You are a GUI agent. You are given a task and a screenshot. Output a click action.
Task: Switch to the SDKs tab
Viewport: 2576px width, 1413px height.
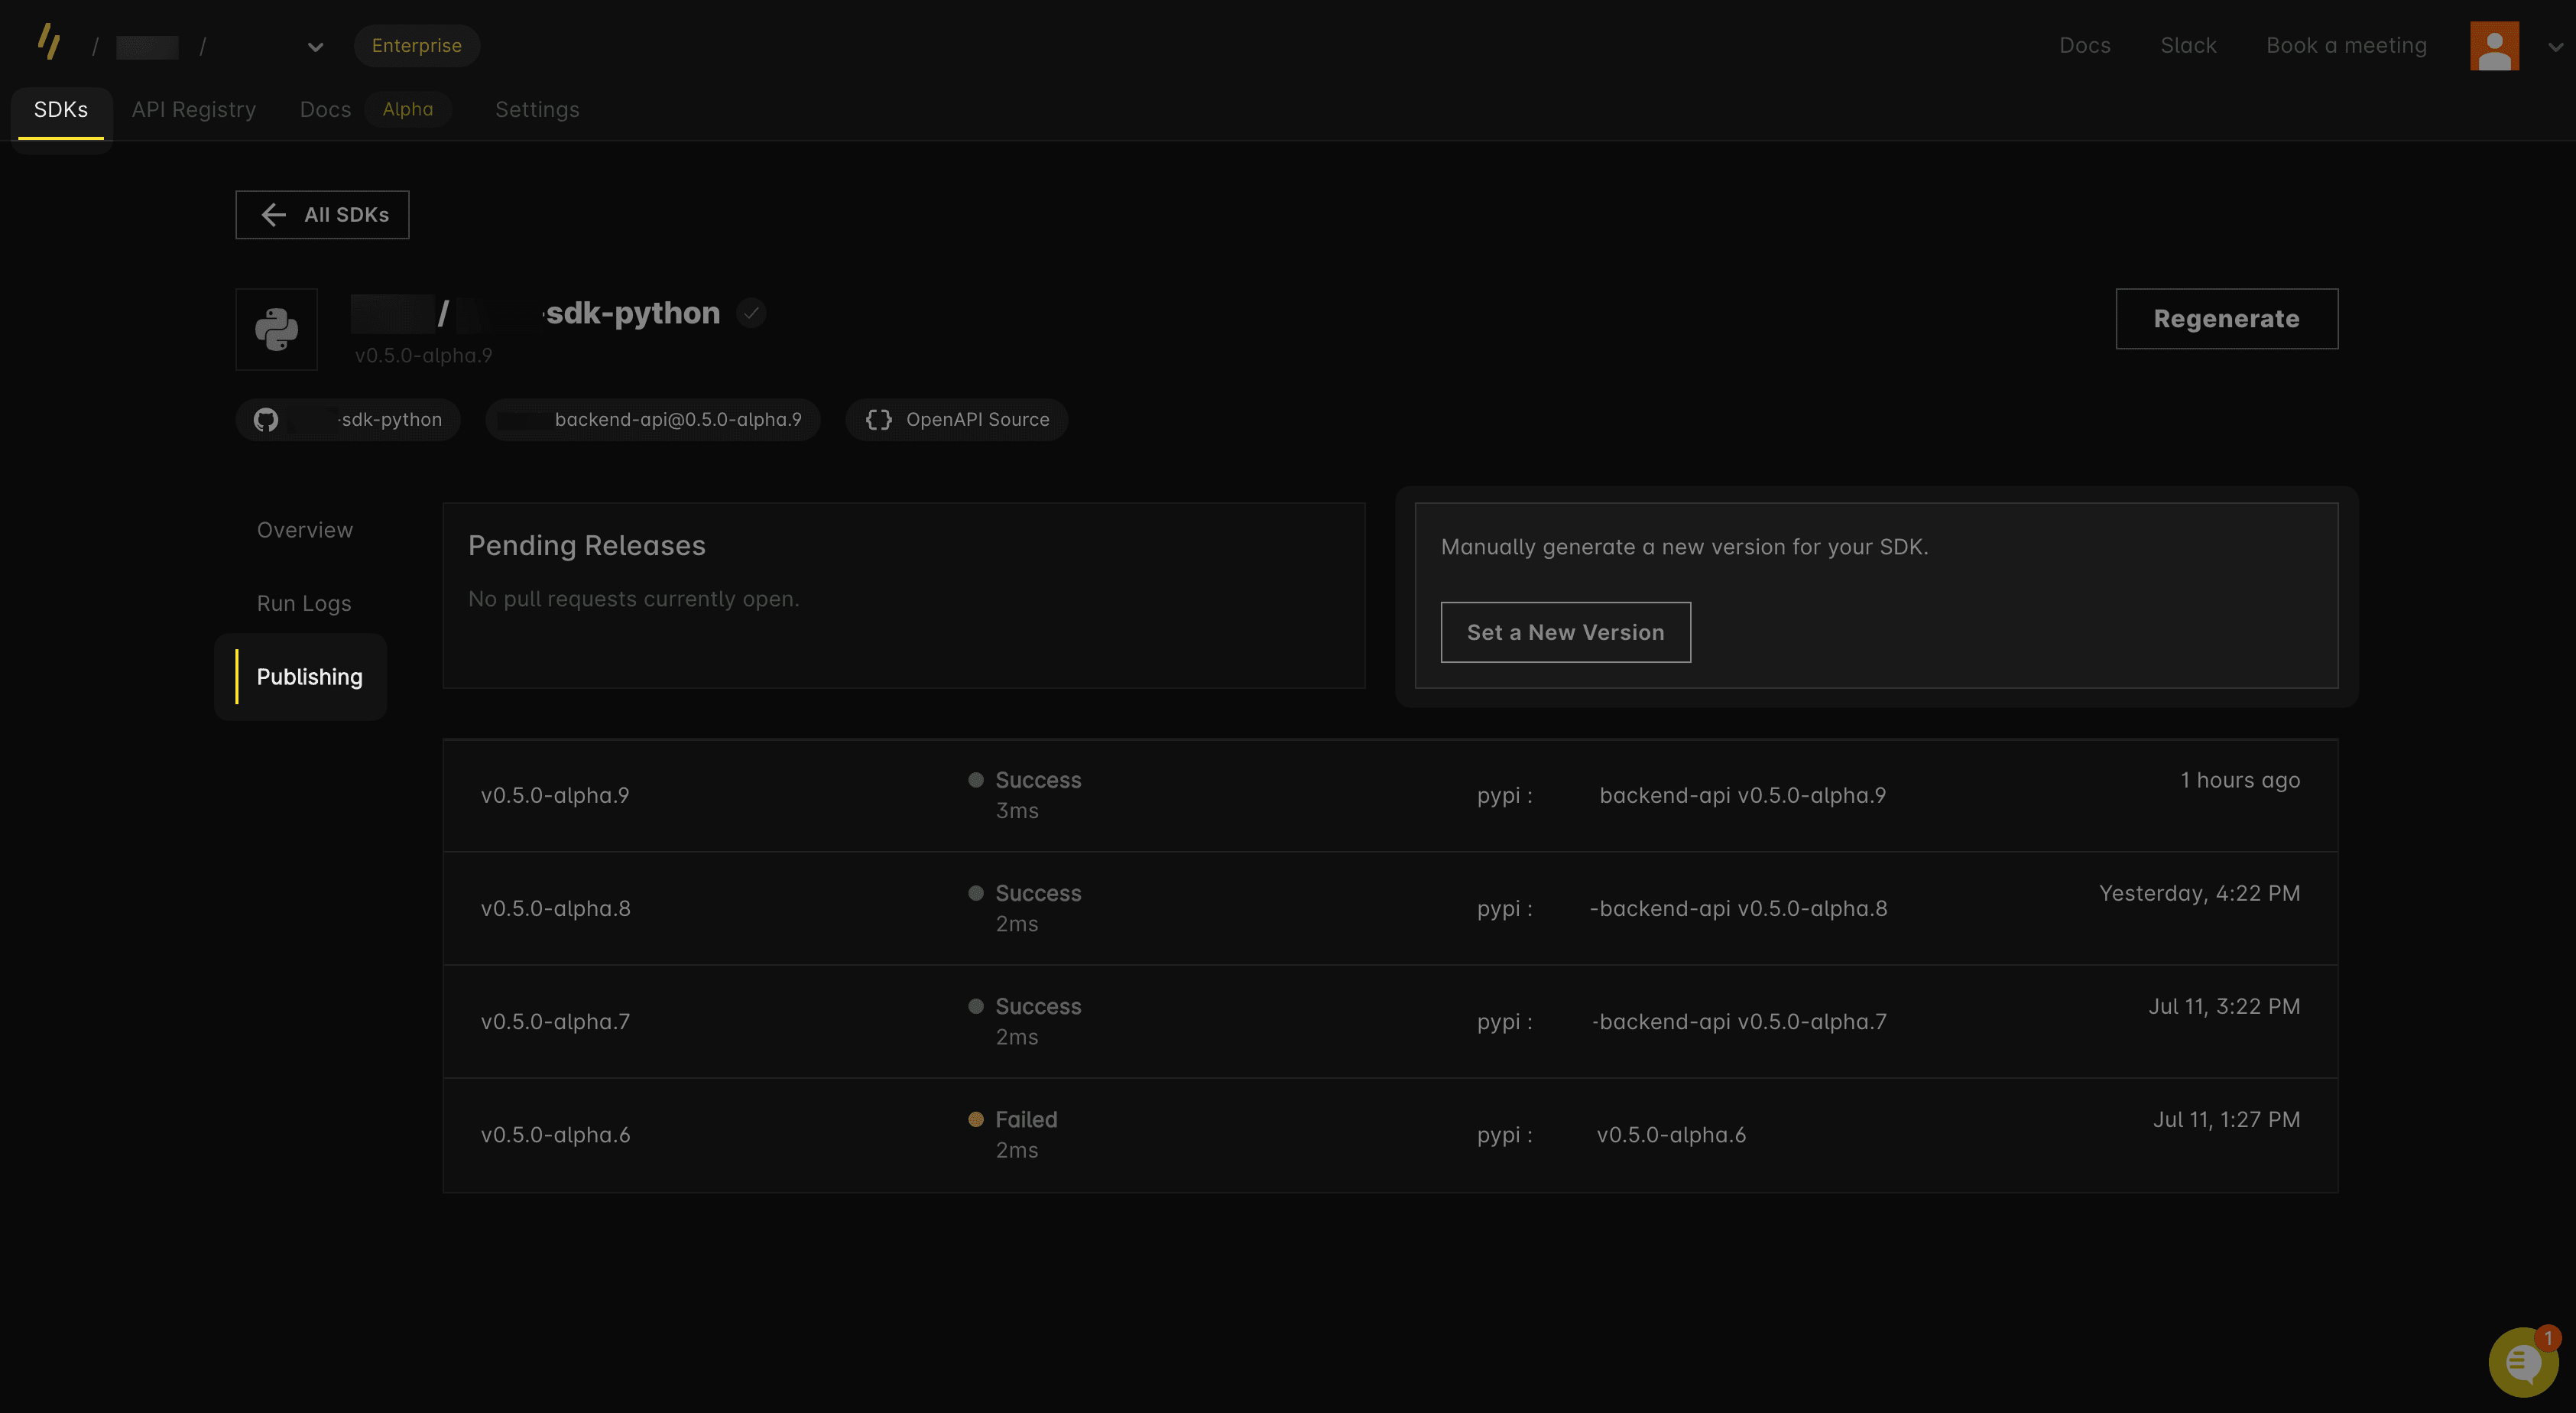pos(61,109)
